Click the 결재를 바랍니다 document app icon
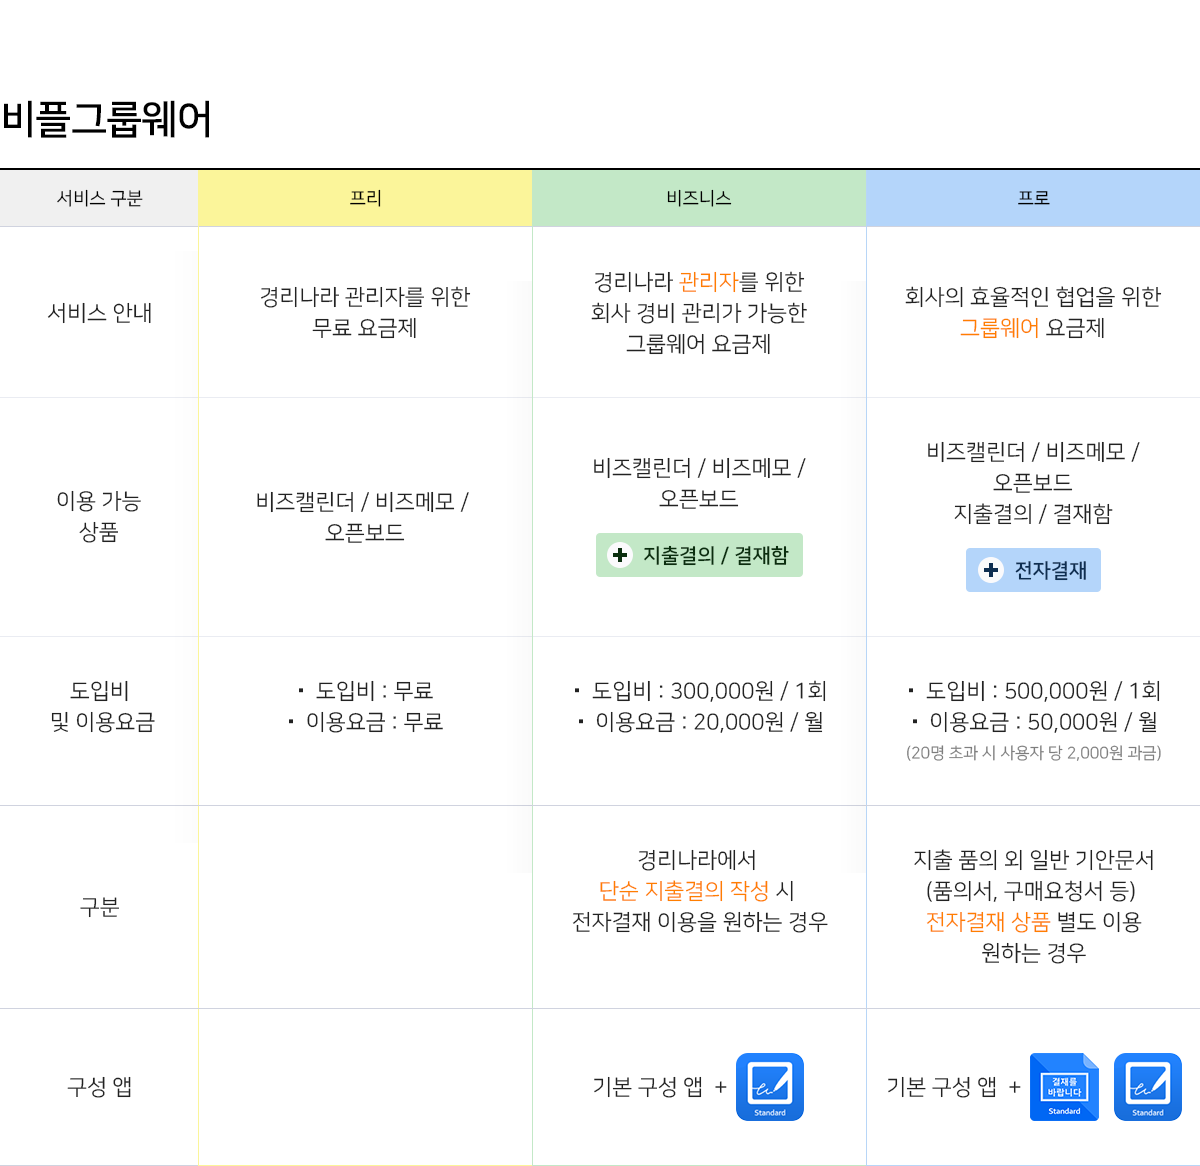 (x=1064, y=1087)
